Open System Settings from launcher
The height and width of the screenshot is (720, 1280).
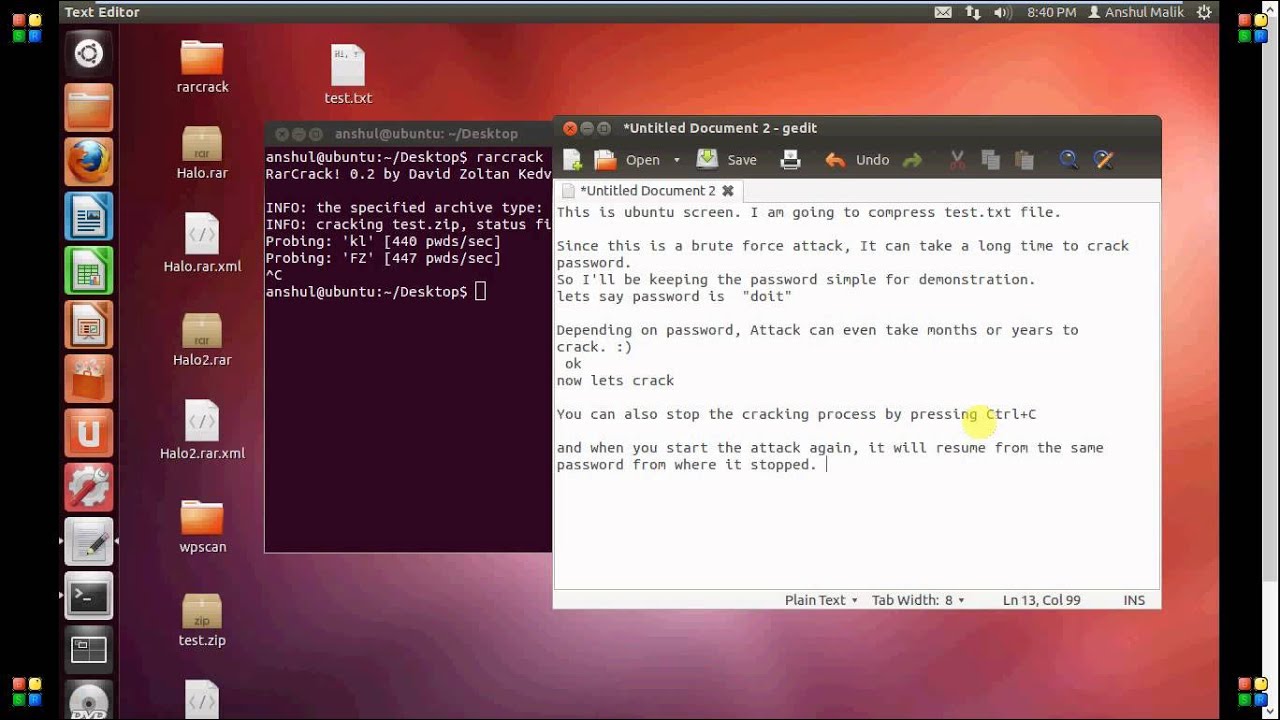coord(88,487)
